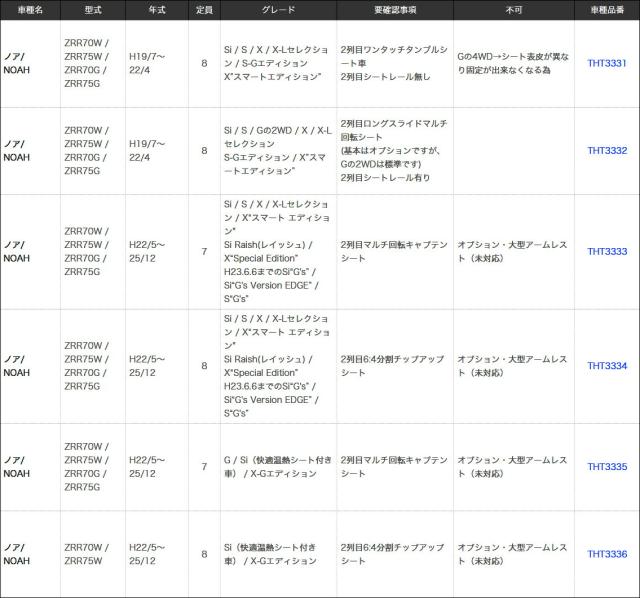Select the H22/5～25/12 year in THT3336 row
Viewport: 640px width, 598px height.
click(x=147, y=554)
